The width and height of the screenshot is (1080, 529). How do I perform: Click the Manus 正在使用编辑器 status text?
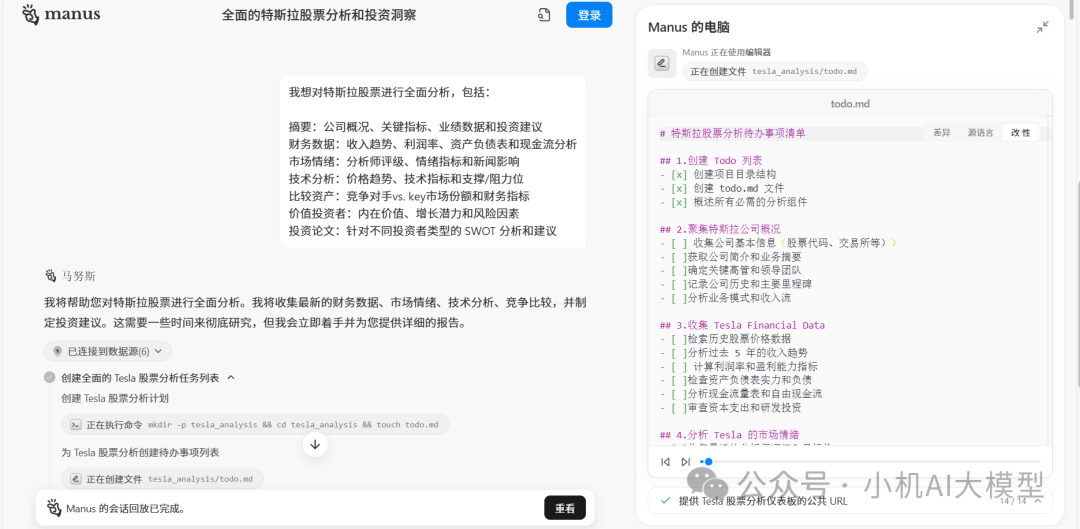727,52
